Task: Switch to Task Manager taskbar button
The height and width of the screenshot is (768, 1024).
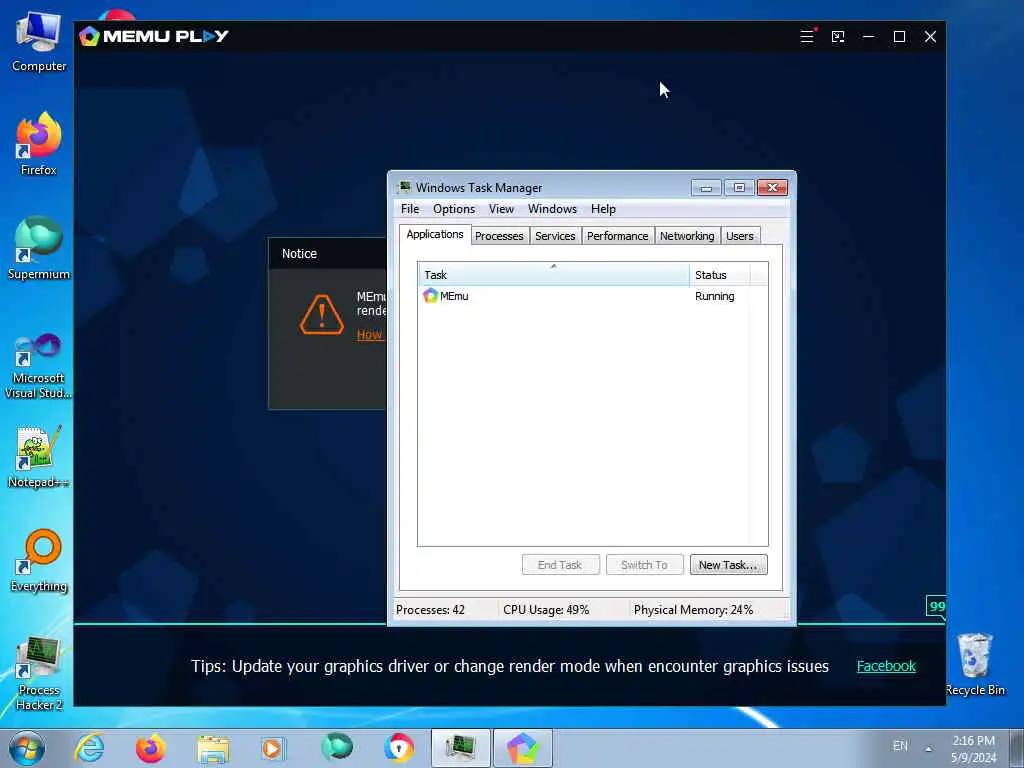Action: tap(460, 748)
